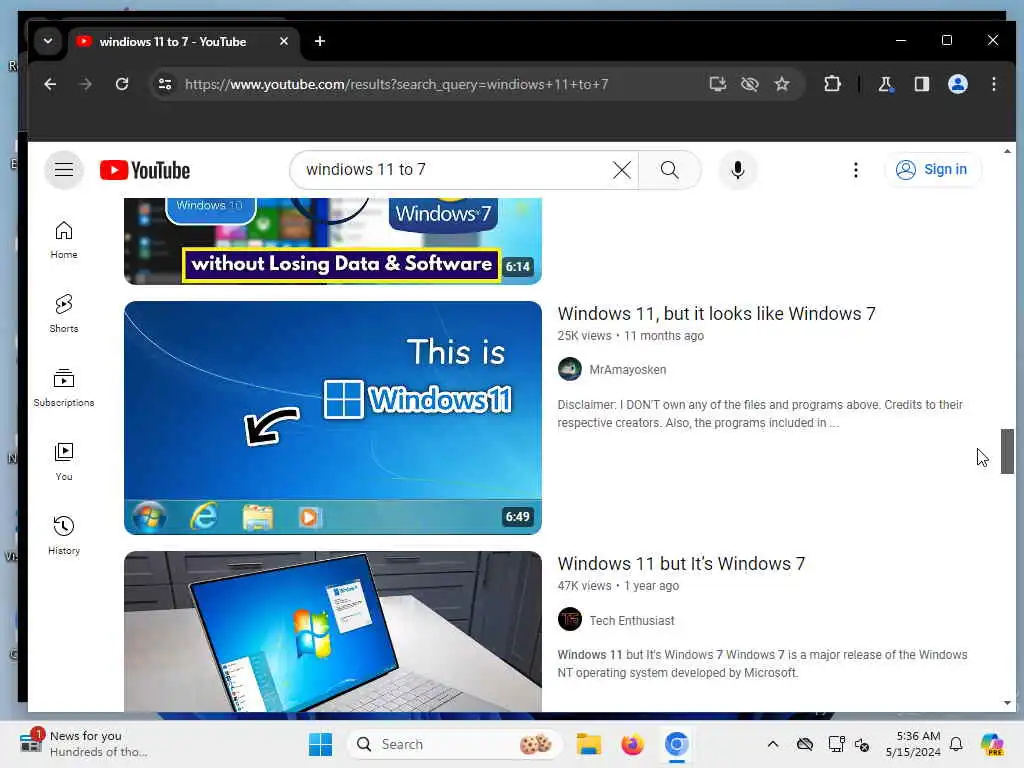
Task: Click the YouTube logo
Action: [x=145, y=170]
